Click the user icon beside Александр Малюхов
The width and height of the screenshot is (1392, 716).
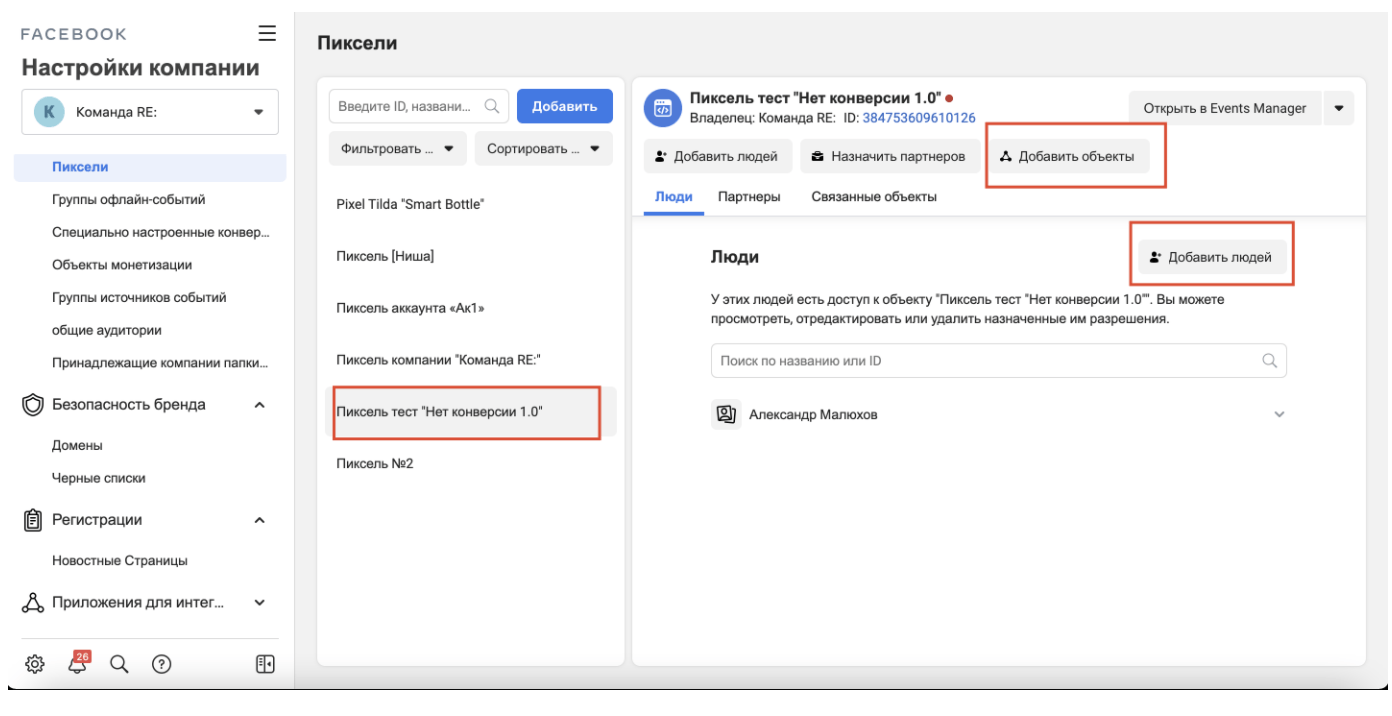[x=726, y=414]
